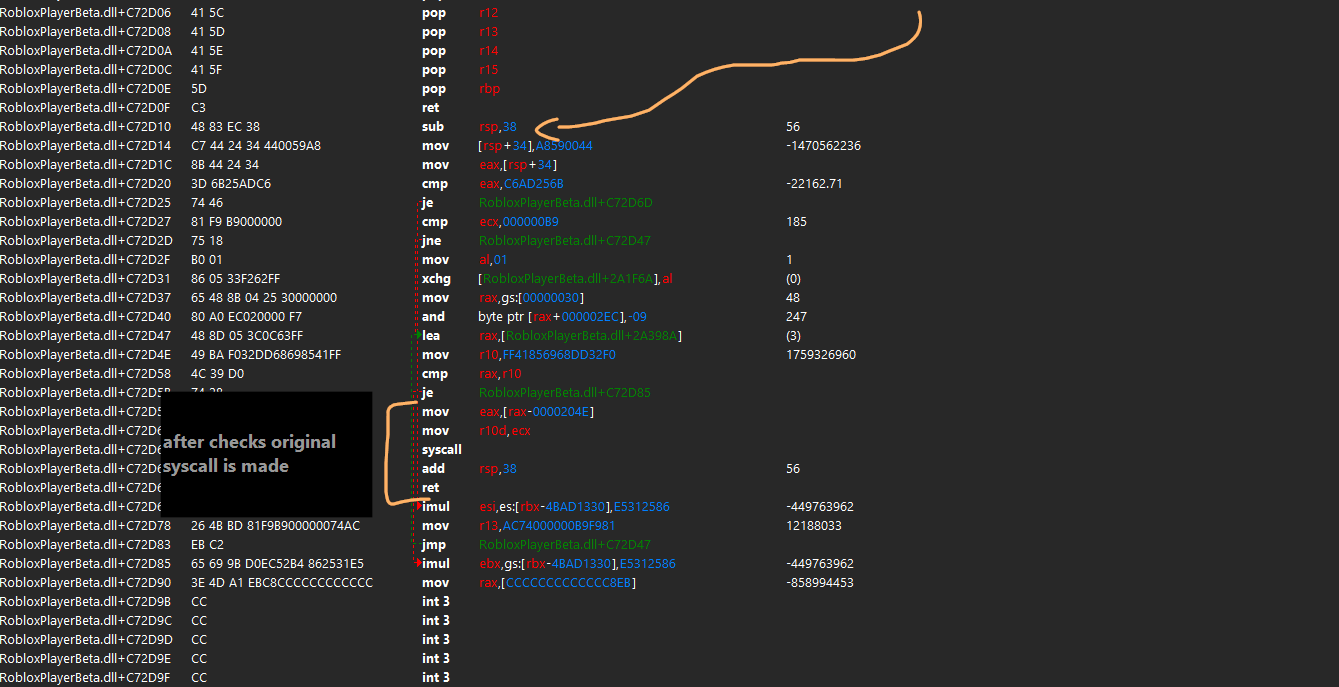Click int 3 at address C72D9D
Screen dimensions: 1339x687
(436, 640)
